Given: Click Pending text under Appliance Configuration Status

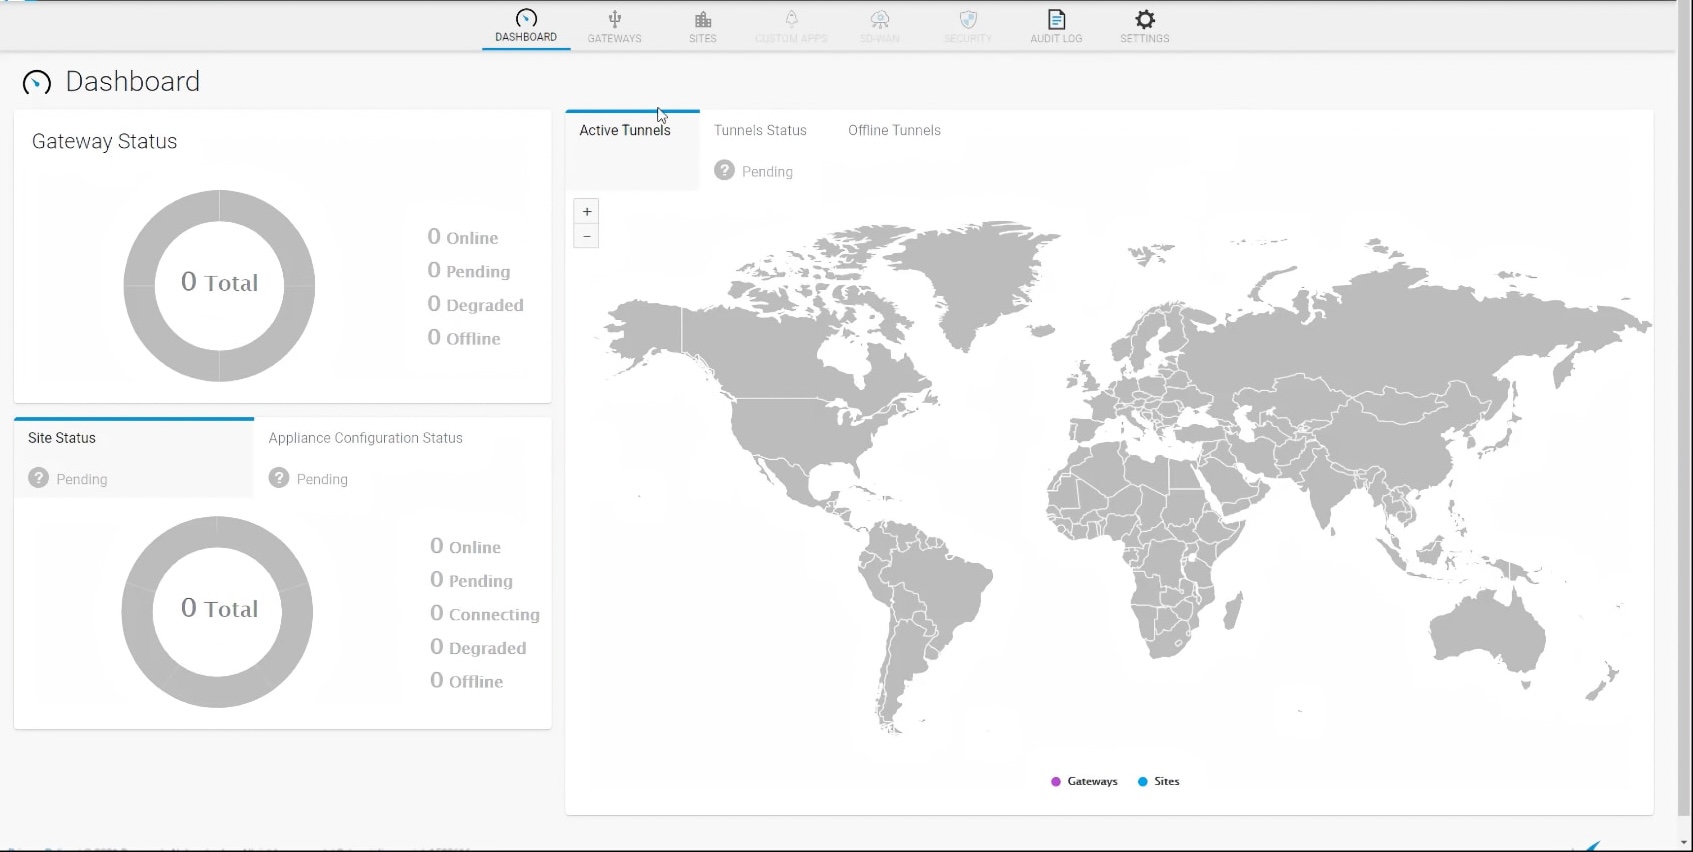Looking at the screenshot, I should click(322, 479).
